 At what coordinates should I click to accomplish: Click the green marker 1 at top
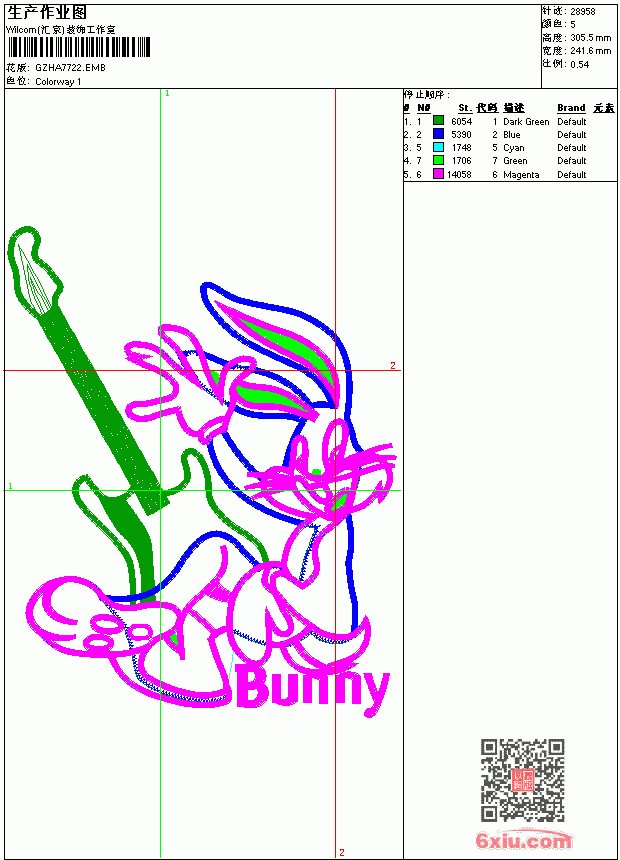[x=167, y=94]
